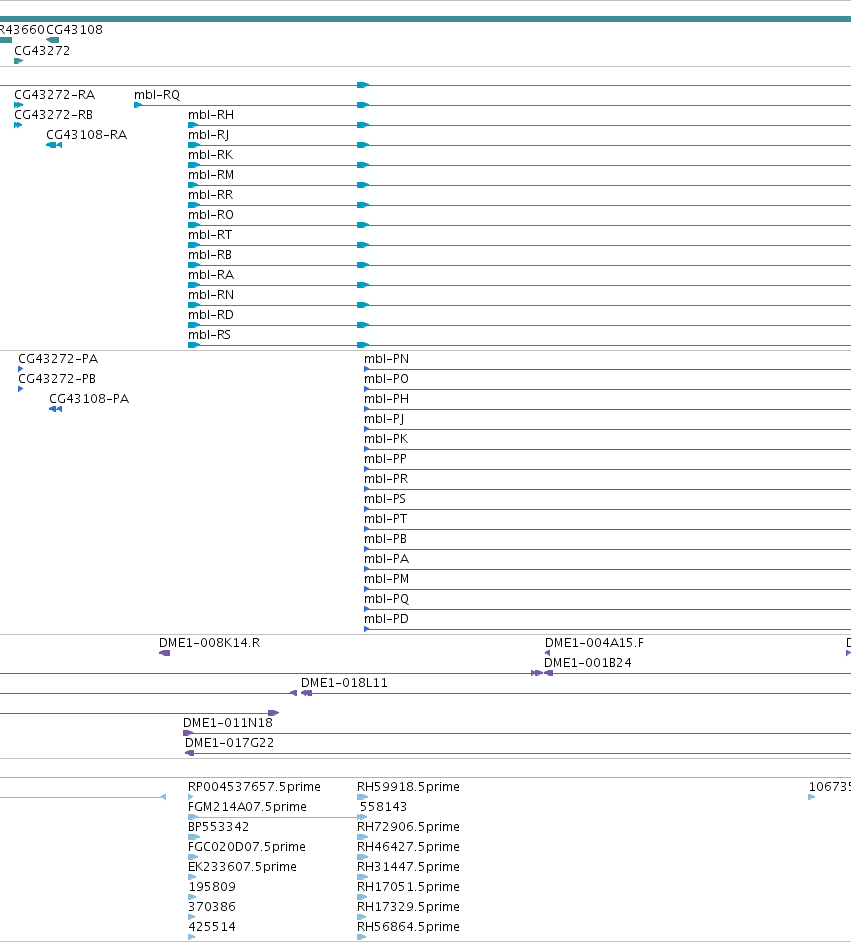Image resolution: width=851 pixels, height=942 pixels.
Task: Select the mbl-PA protein label
Action: click(x=386, y=559)
